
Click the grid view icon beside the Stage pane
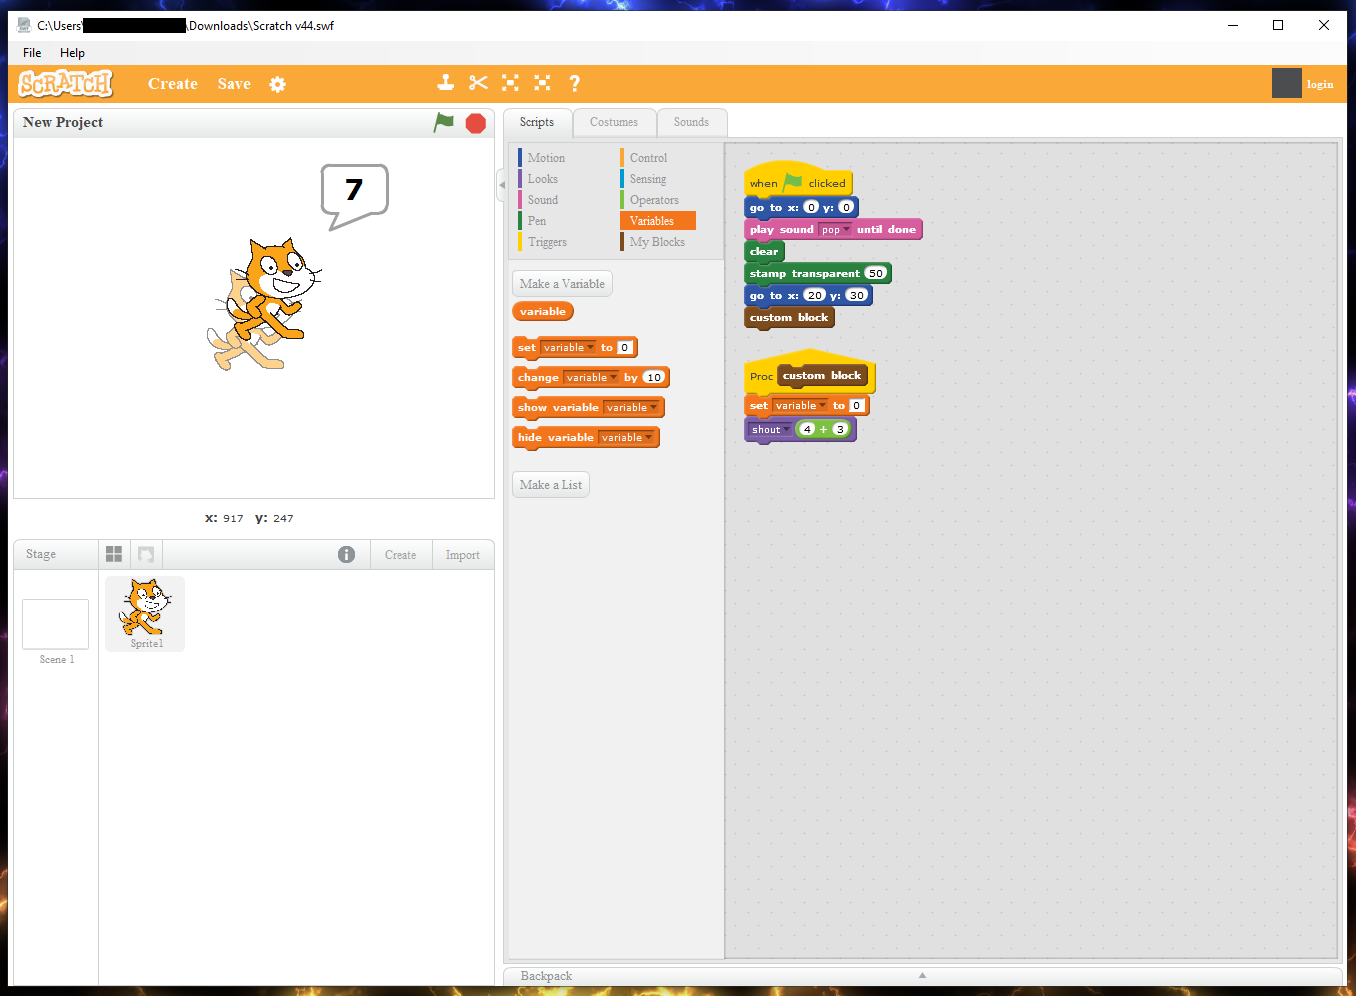(x=113, y=553)
